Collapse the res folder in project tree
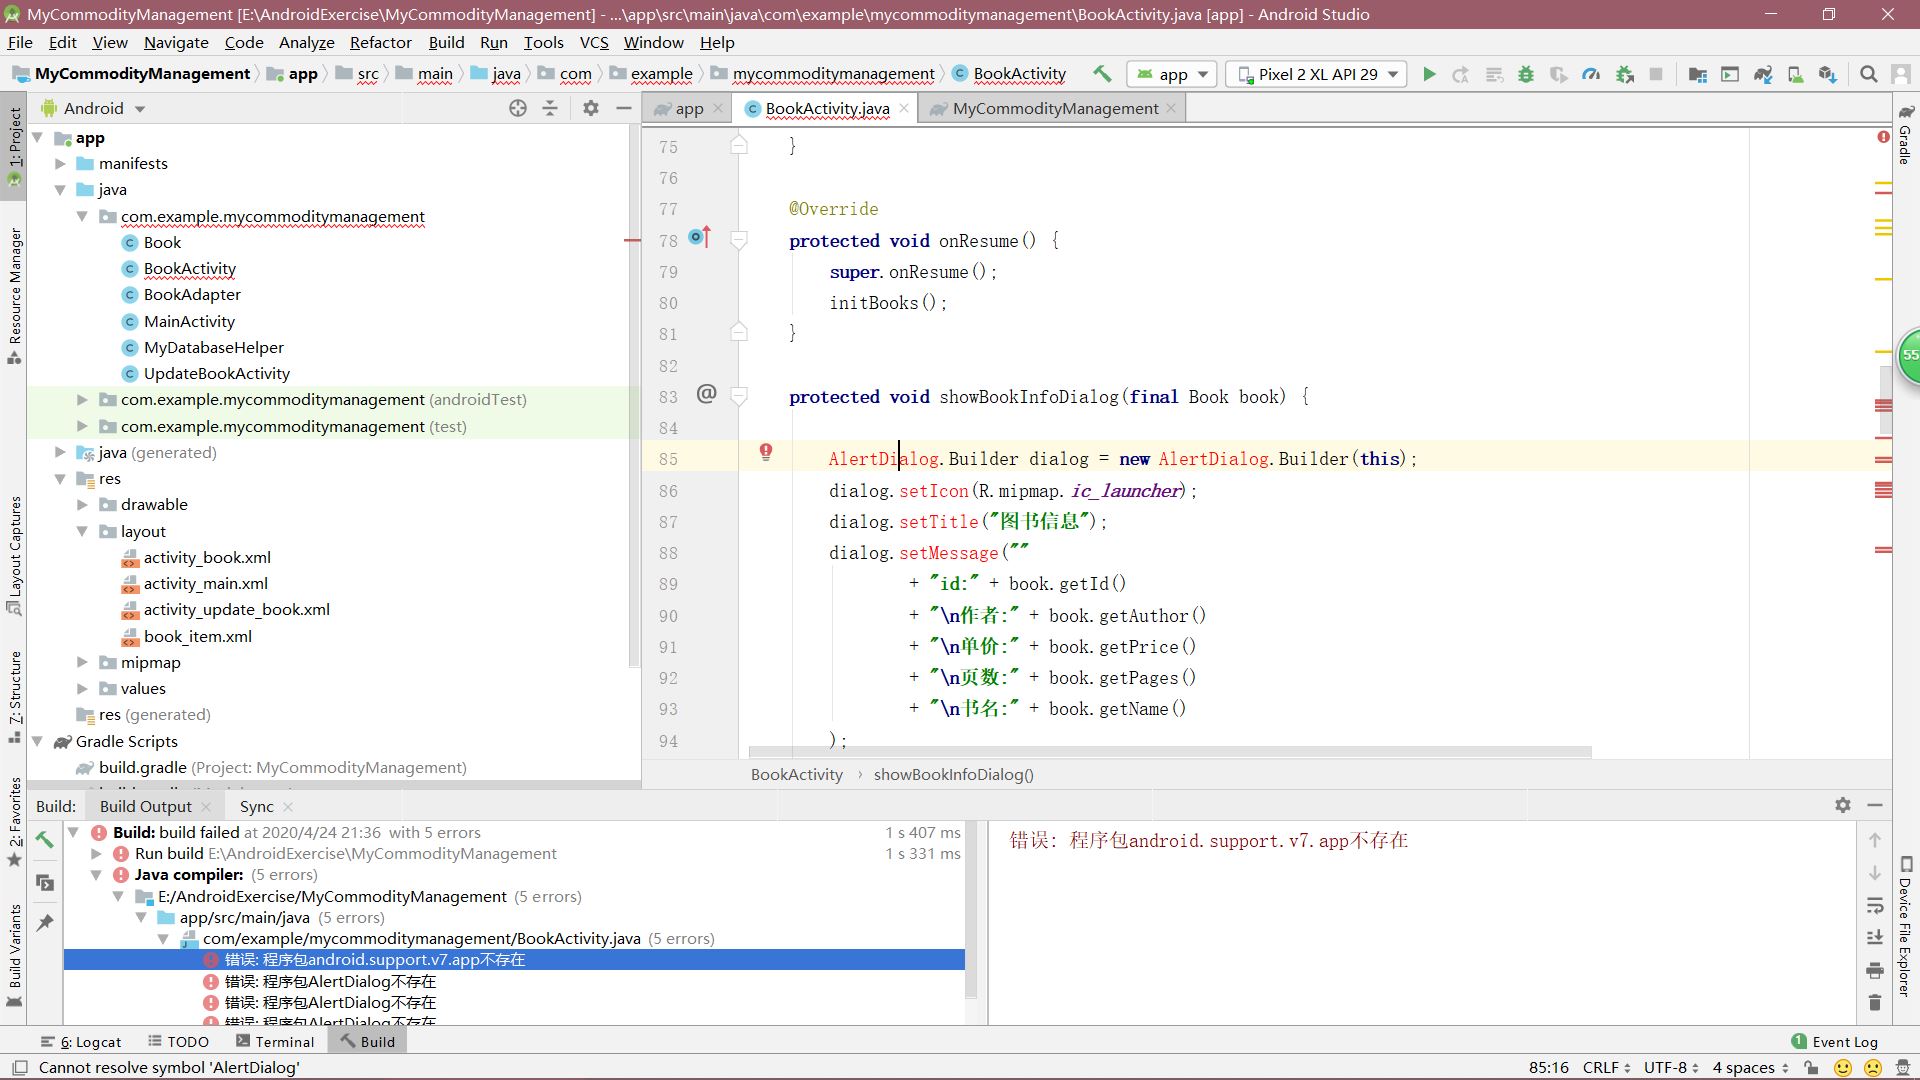This screenshot has width=1920, height=1080. tap(60, 479)
